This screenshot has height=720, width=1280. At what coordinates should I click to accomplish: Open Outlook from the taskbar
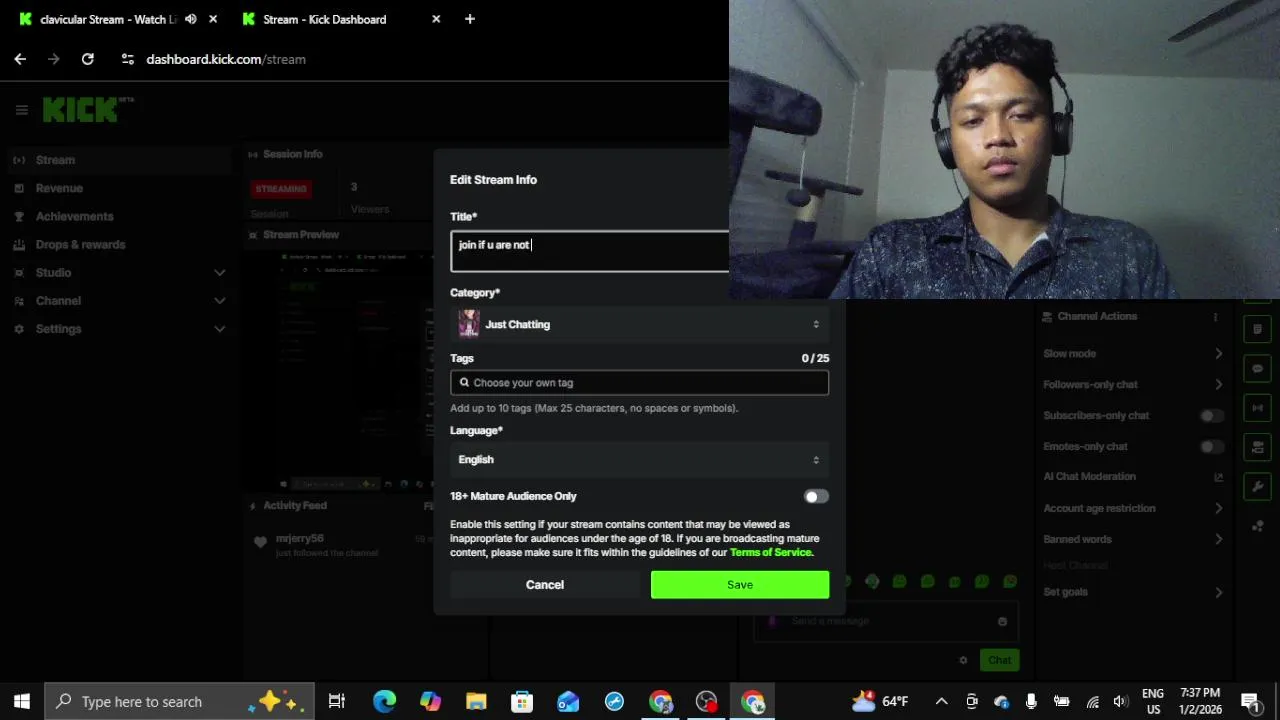coord(568,701)
